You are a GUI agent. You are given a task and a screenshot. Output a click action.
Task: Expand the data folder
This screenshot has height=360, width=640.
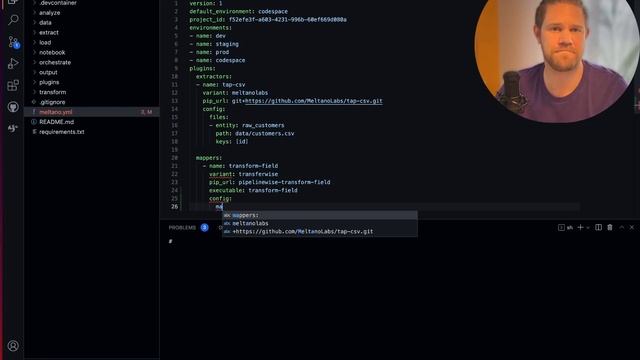tap(45, 22)
